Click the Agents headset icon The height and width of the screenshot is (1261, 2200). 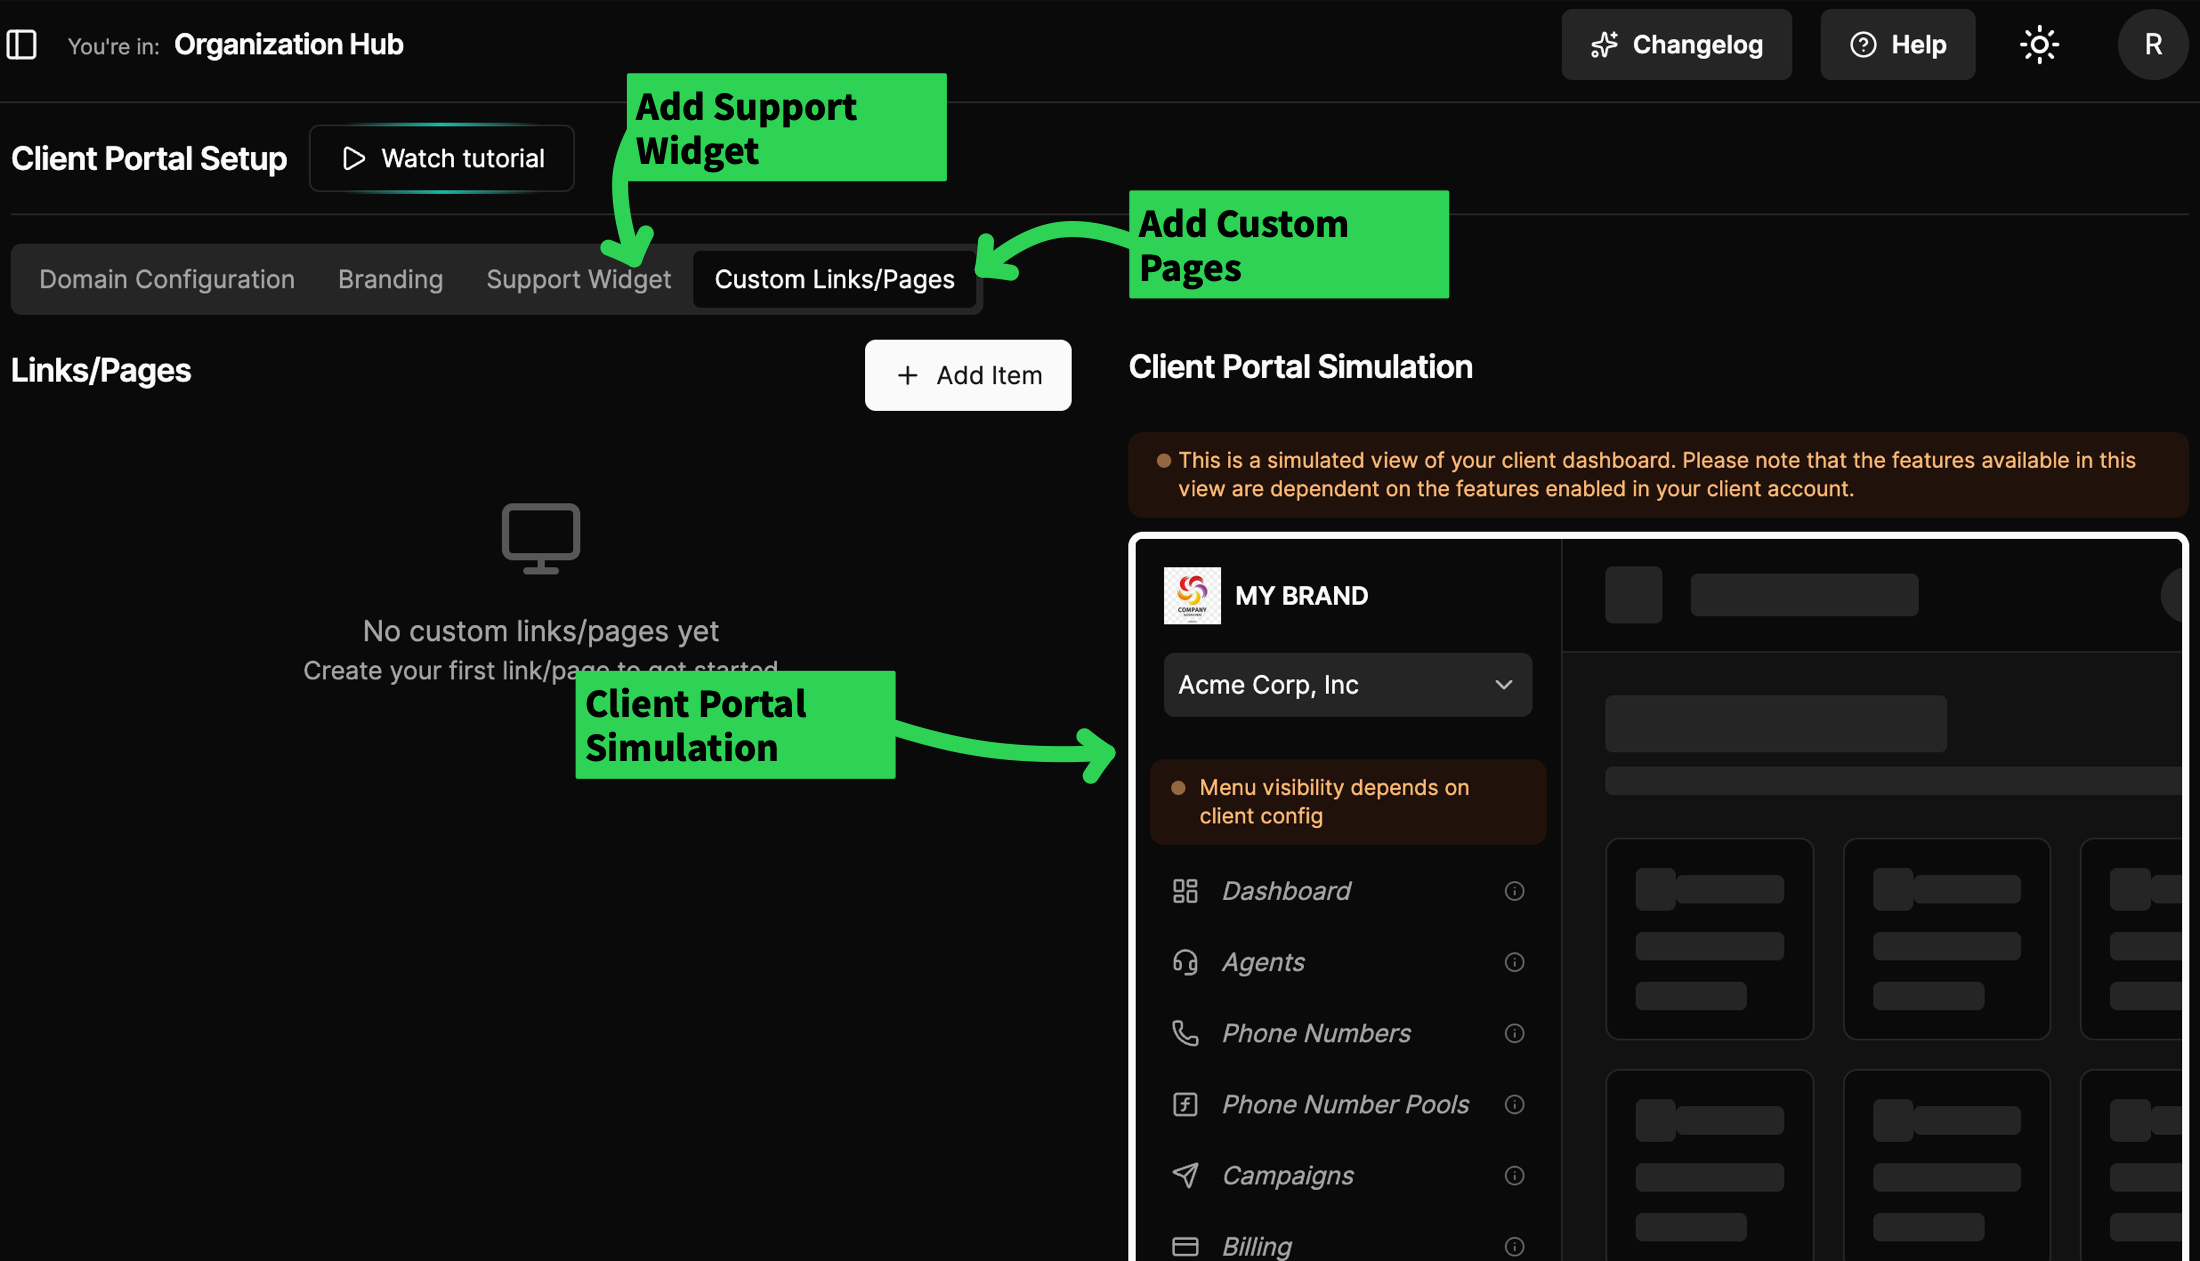pyautogui.click(x=1185, y=962)
